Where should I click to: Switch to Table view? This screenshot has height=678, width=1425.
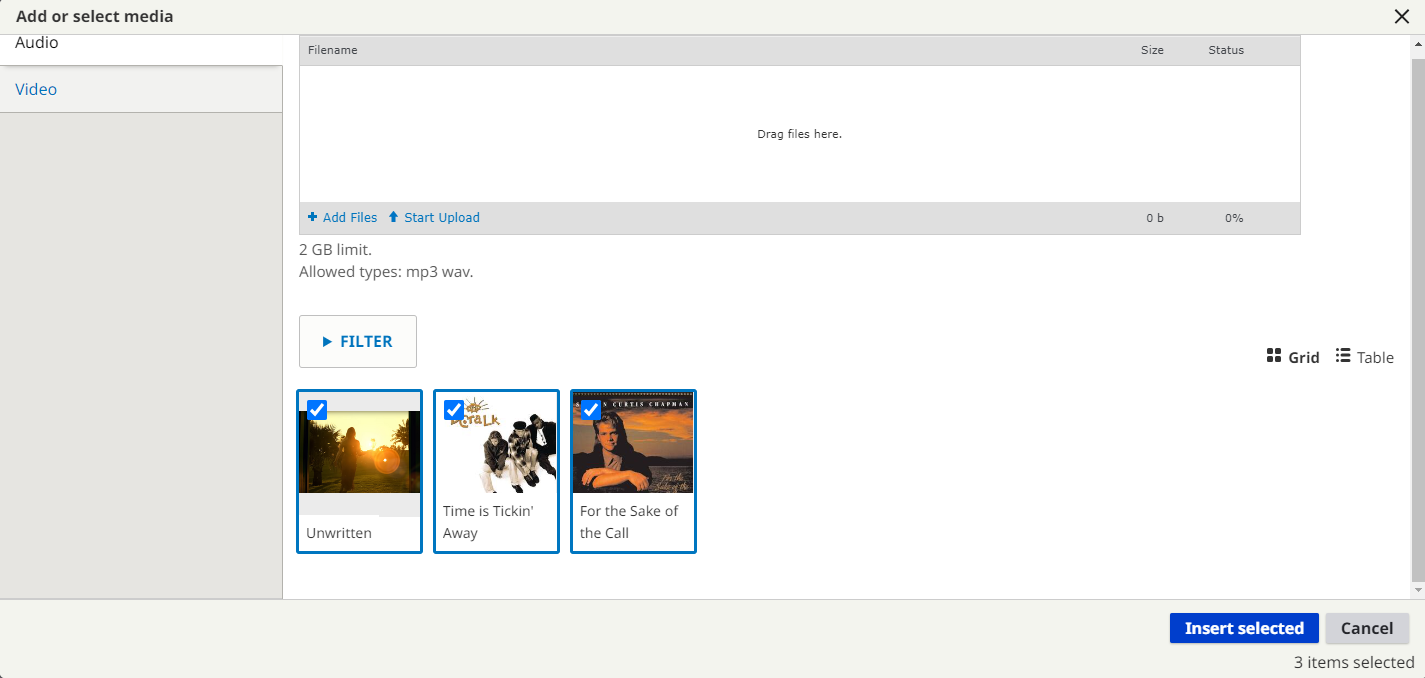[x=1364, y=357]
